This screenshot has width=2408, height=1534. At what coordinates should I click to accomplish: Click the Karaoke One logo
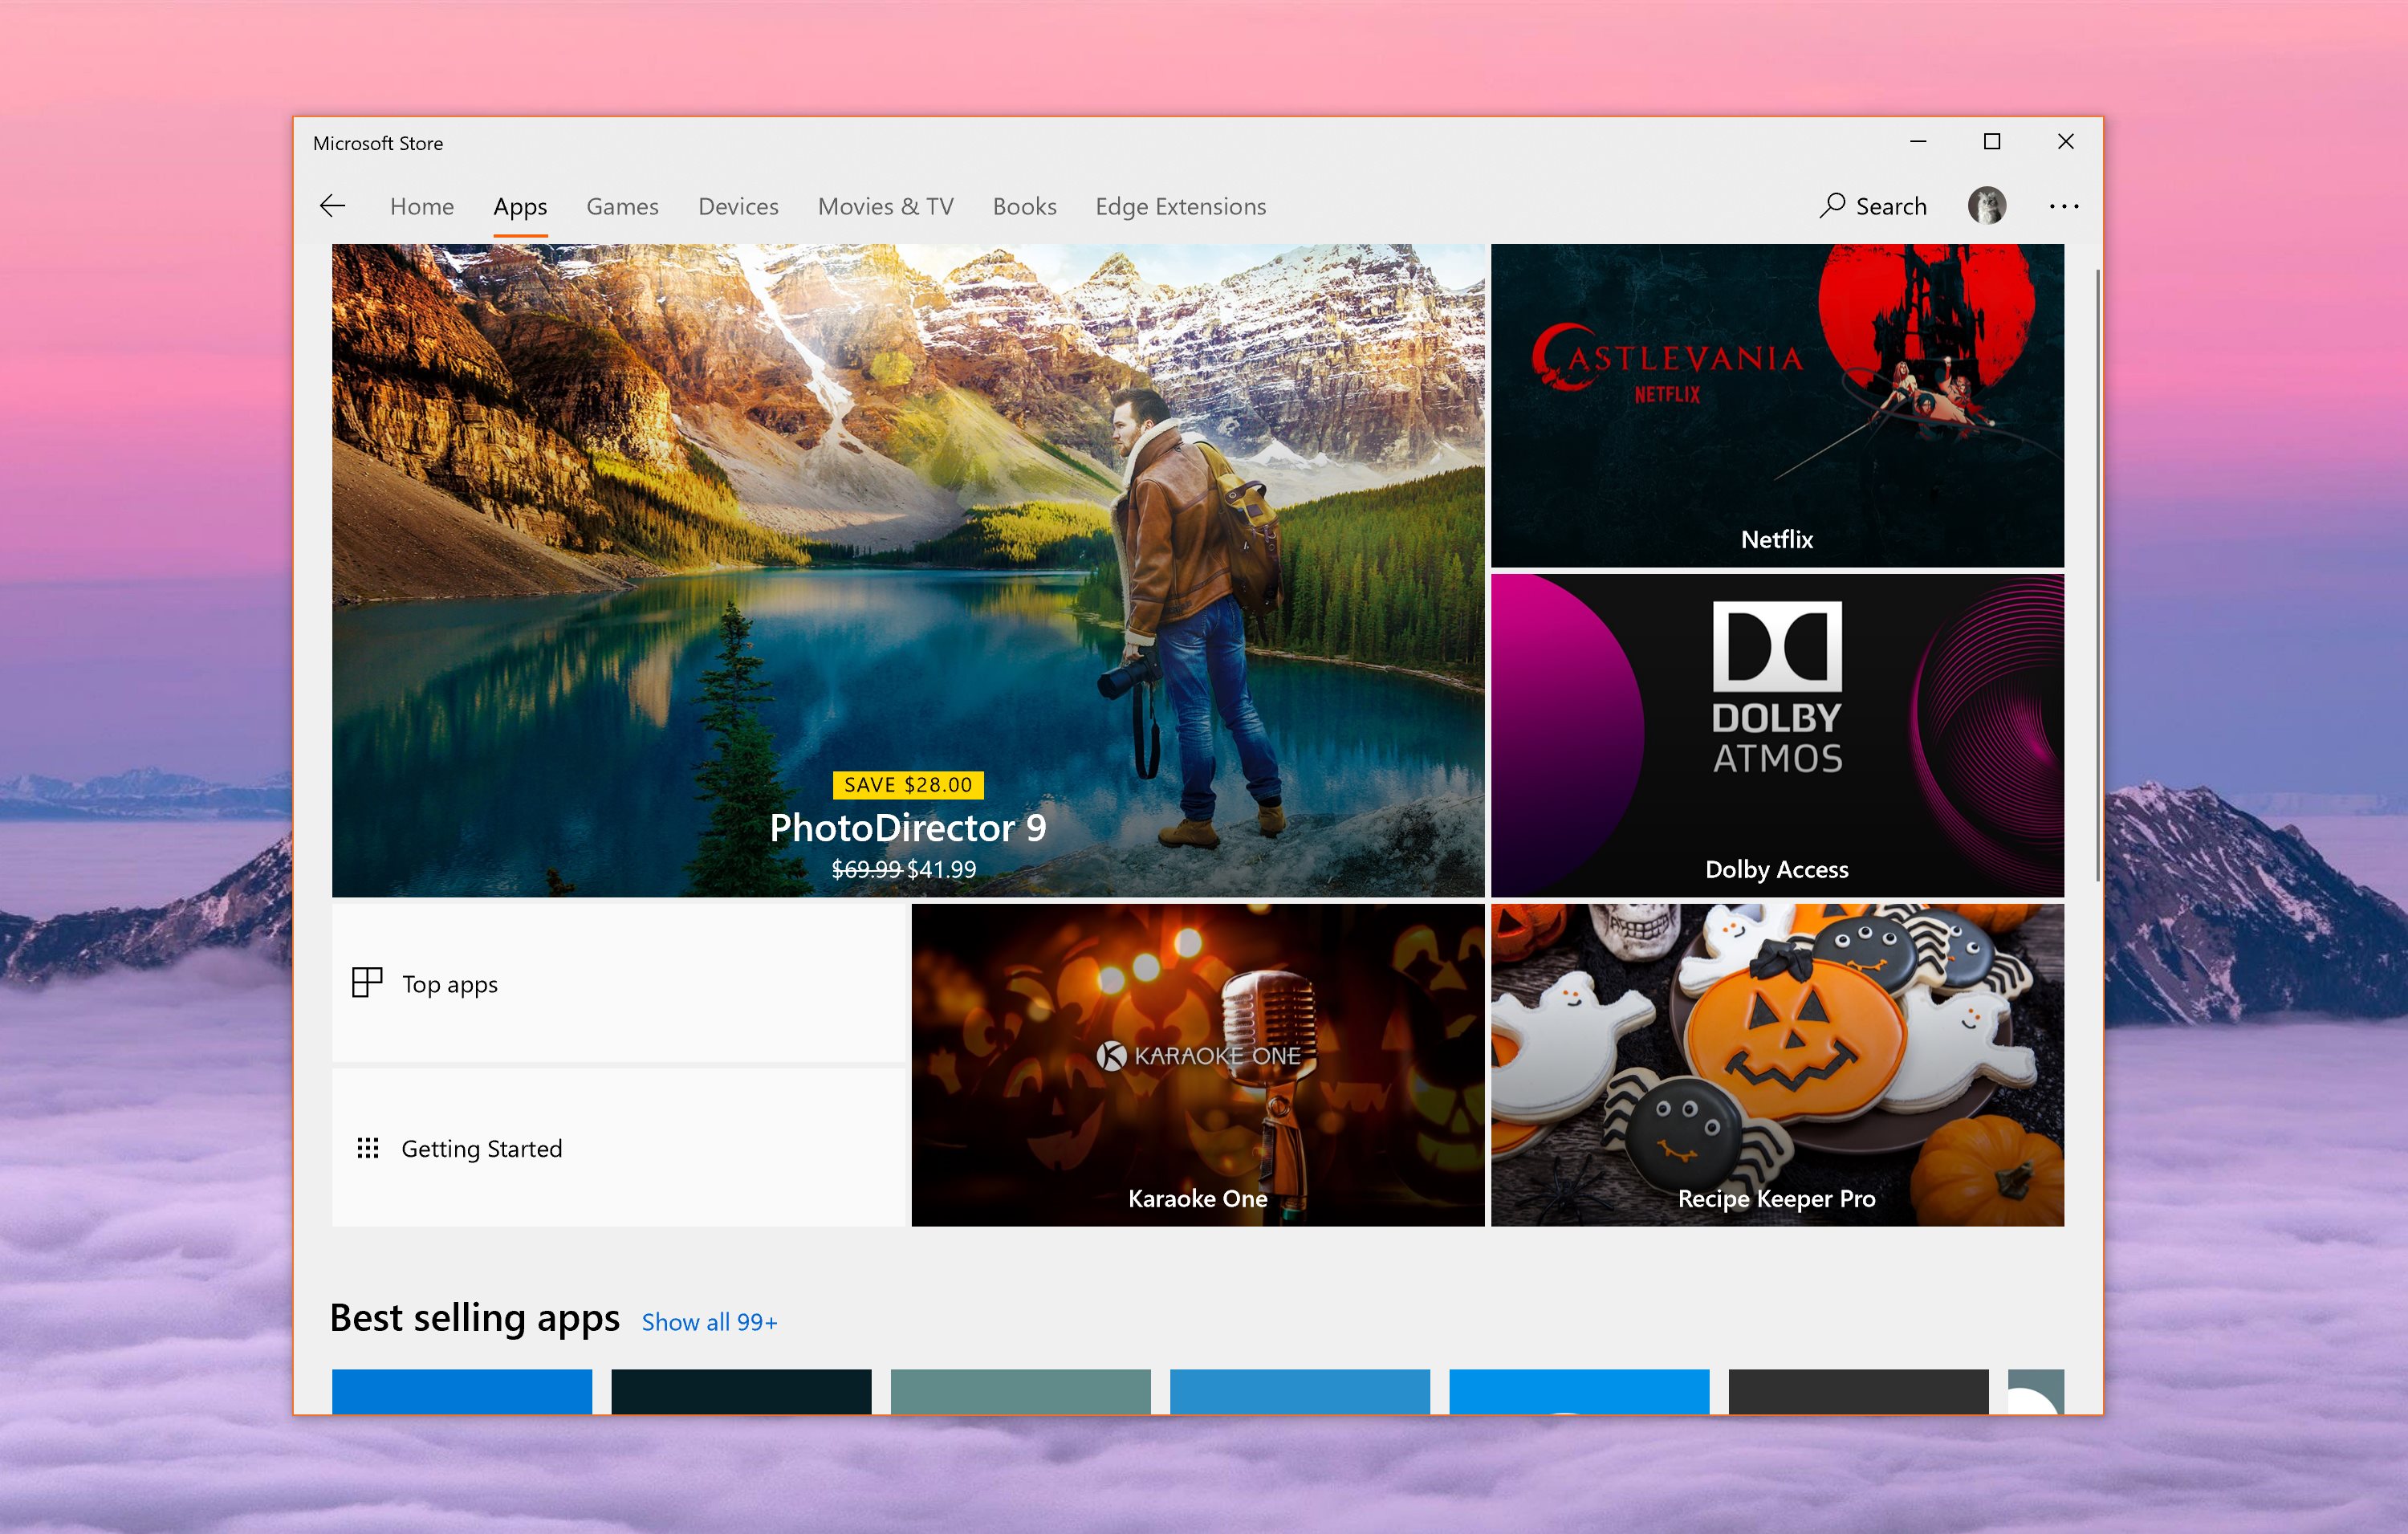(1198, 1055)
